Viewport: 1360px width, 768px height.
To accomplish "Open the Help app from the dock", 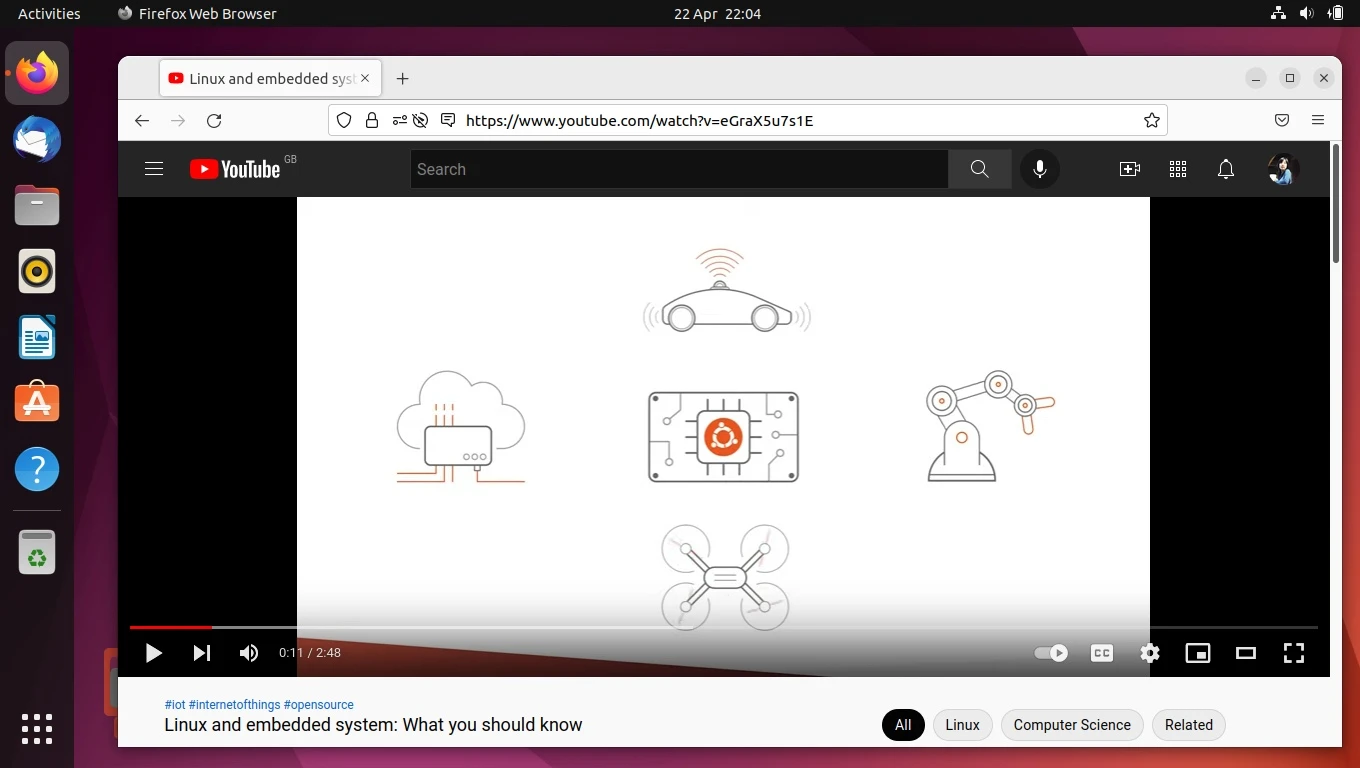I will coord(37,469).
